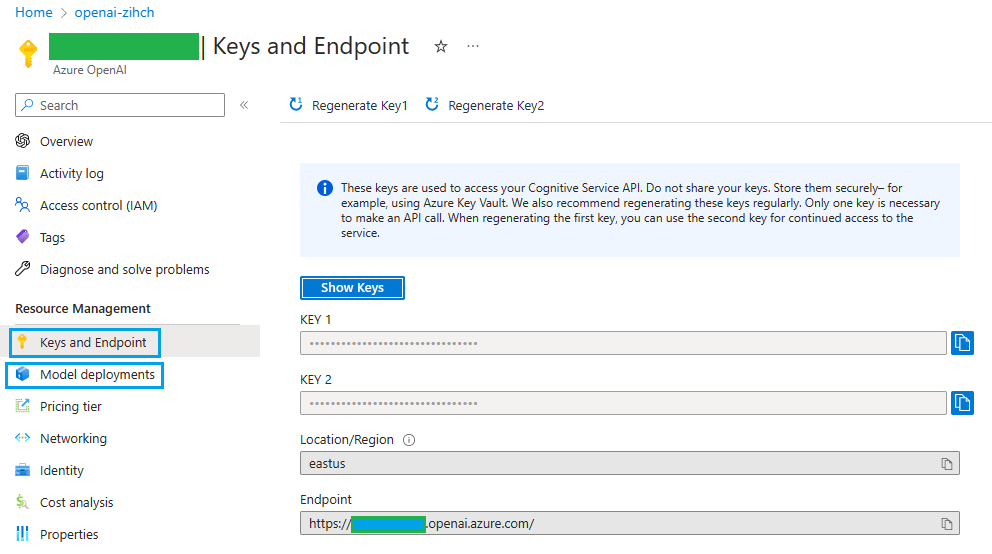Open the Overview menu item
Screen dimensions: 992x554
[66, 142]
